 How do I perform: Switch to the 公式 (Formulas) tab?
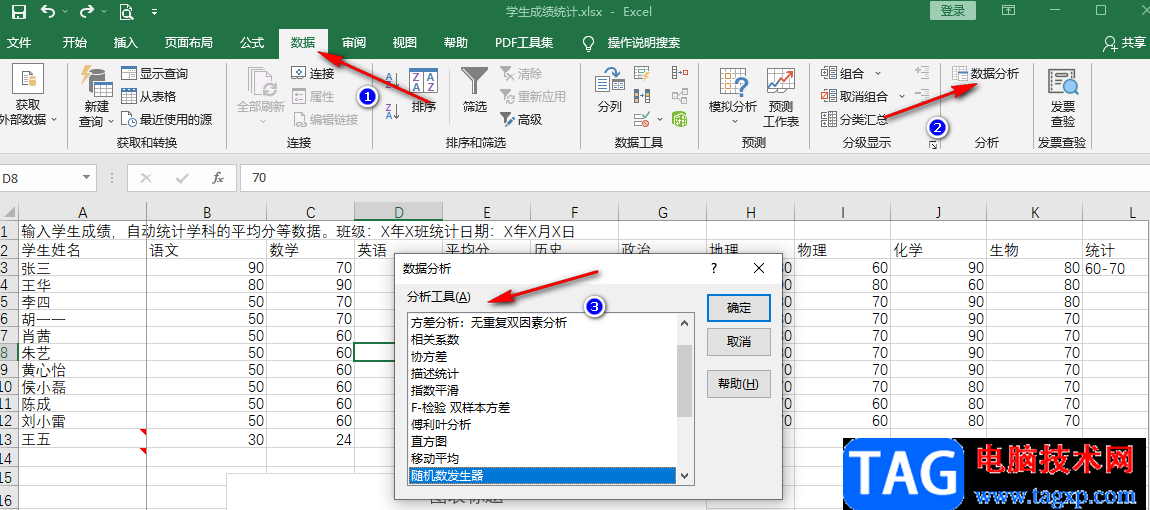coord(252,43)
